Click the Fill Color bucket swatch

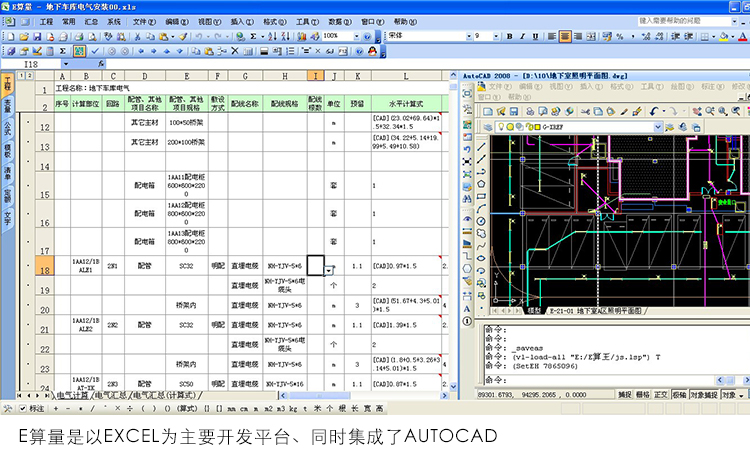click(724, 36)
